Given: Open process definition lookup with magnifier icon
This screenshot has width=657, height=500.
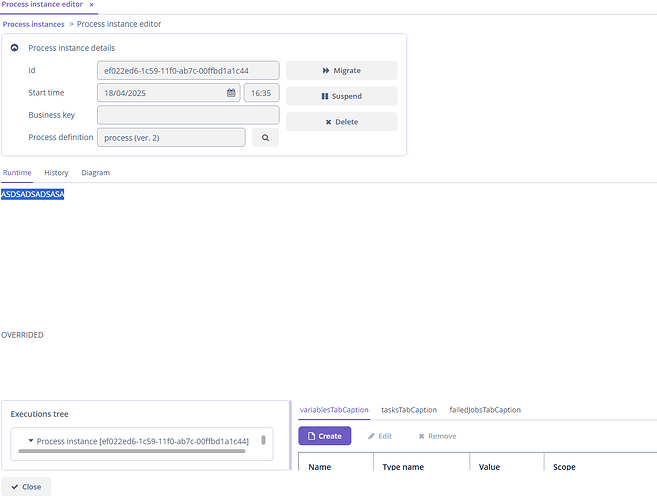Looking at the screenshot, I should 265,137.
